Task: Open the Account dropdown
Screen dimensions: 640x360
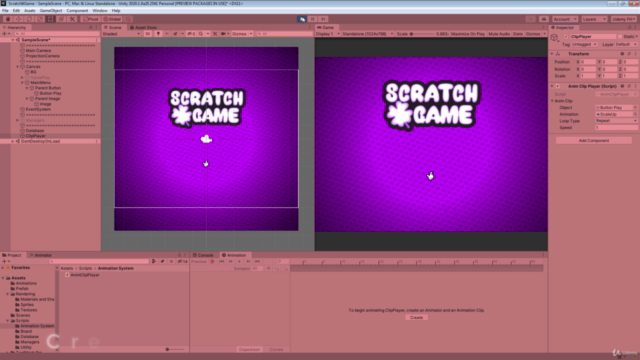Action: (x=565, y=19)
